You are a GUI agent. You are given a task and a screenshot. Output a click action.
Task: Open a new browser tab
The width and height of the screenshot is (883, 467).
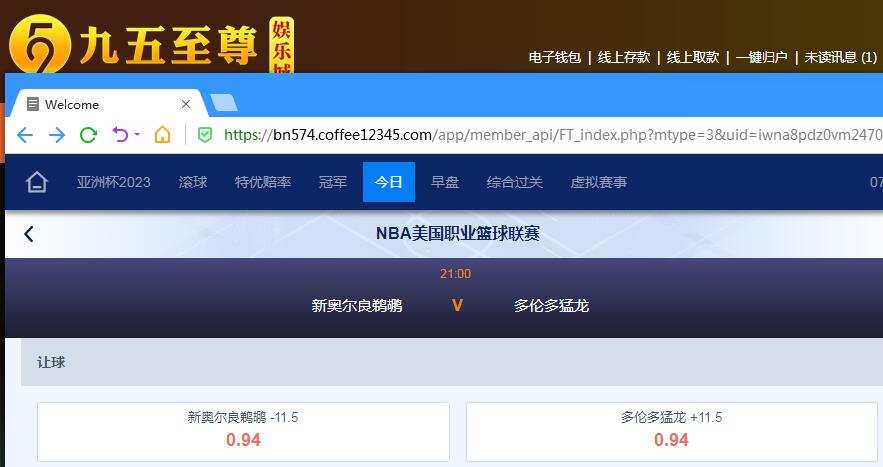pyautogui.click(x=224, y=103)
